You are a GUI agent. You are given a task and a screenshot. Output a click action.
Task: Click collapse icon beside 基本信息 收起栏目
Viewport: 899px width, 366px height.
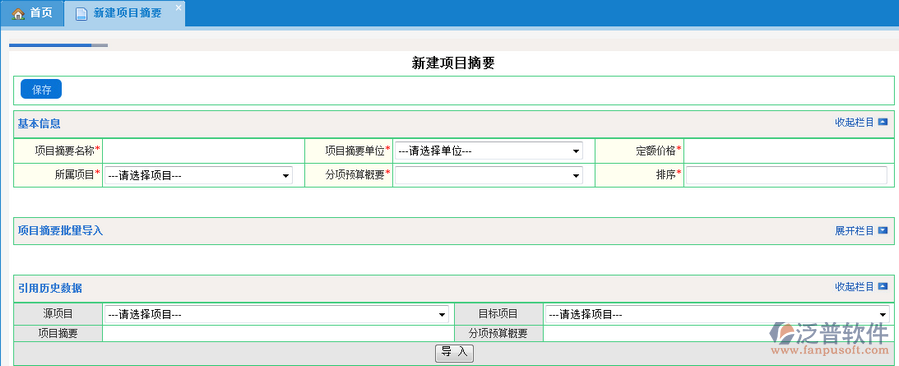[882, 122]
